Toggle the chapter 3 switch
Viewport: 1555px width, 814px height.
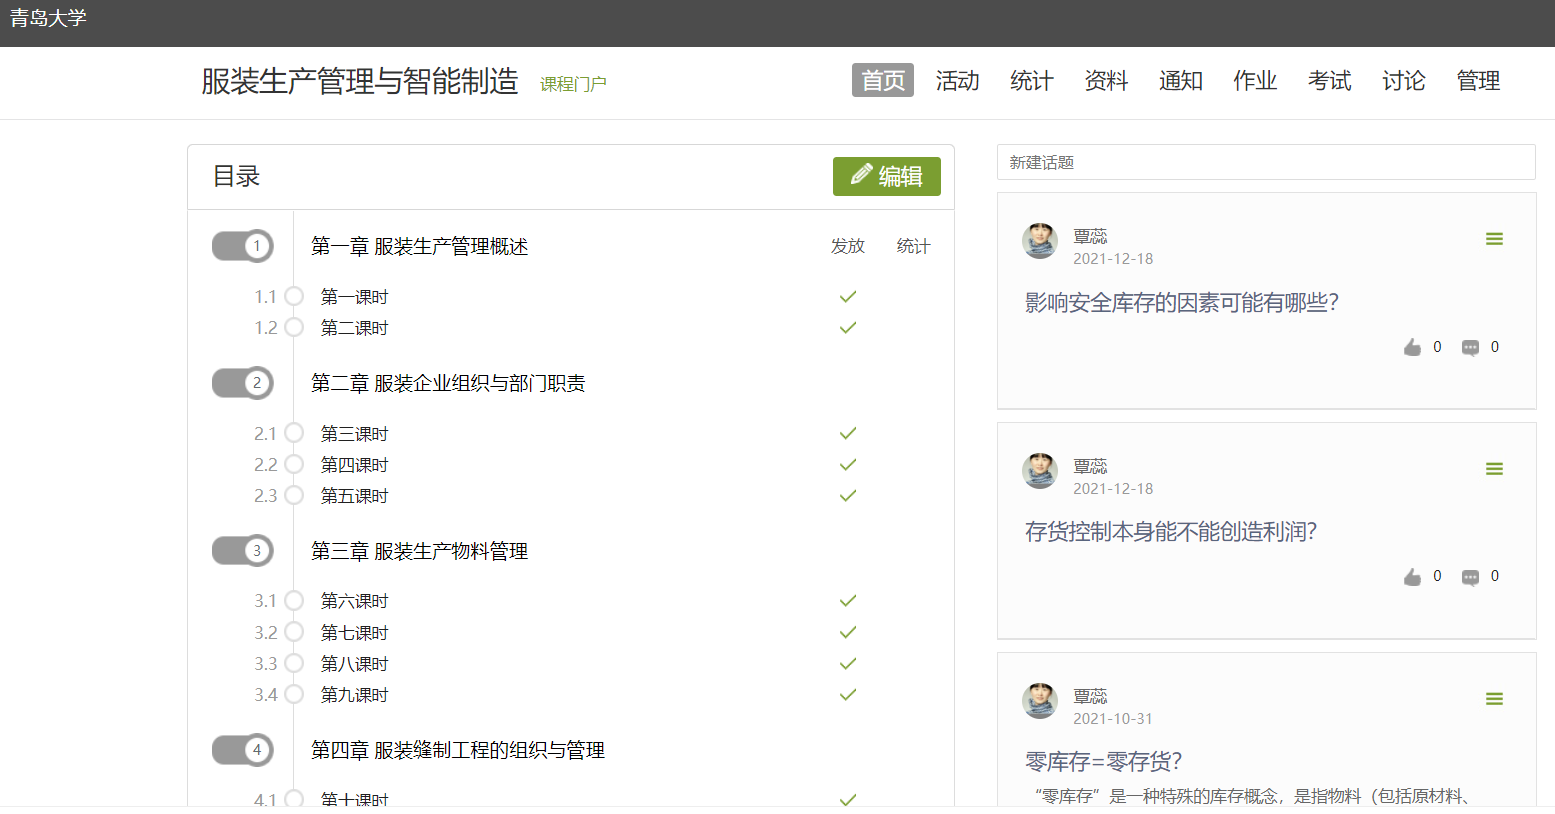tap(243, 551)
